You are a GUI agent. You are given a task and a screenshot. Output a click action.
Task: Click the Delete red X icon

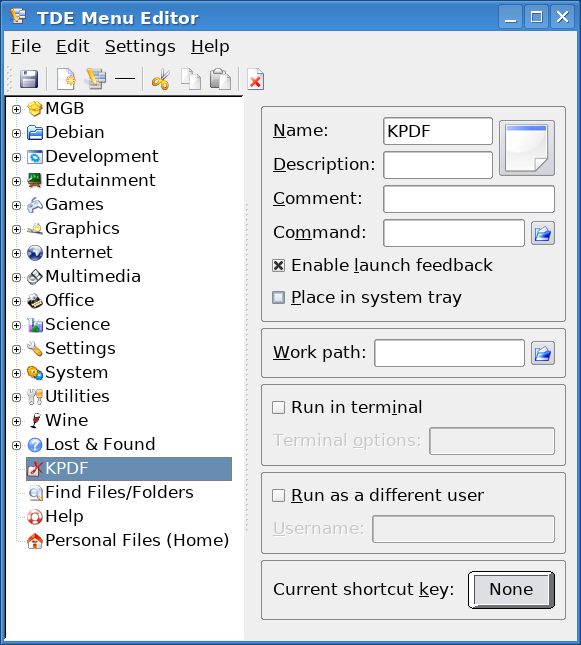[x=256, y=79]
